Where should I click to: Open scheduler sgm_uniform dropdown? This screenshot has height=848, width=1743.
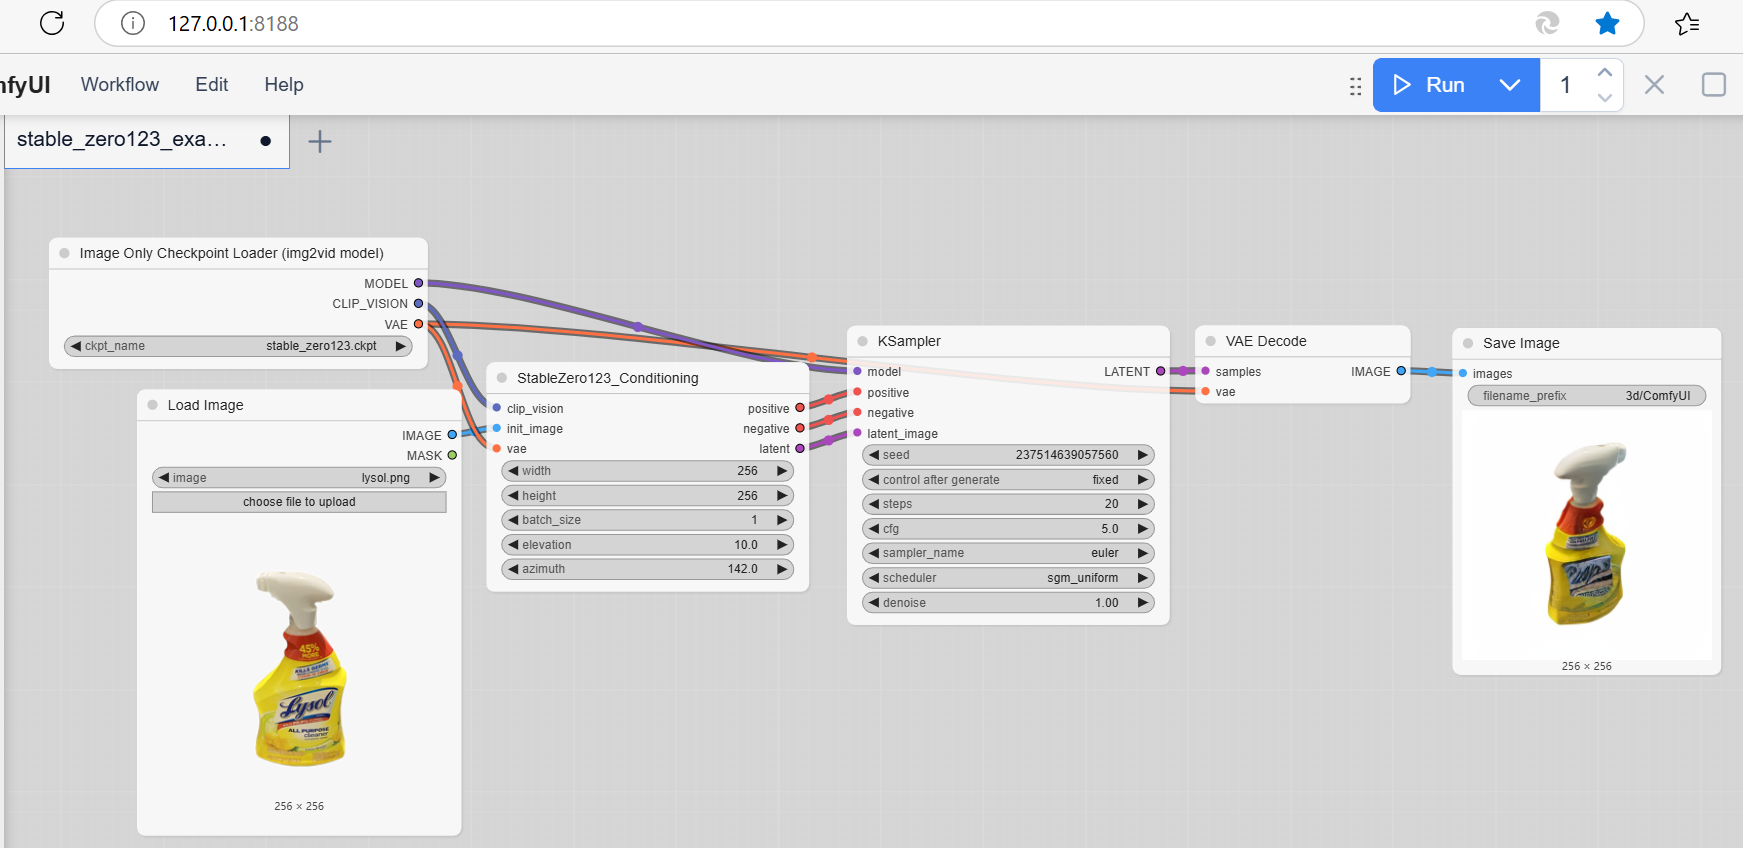click(1008, 578)
